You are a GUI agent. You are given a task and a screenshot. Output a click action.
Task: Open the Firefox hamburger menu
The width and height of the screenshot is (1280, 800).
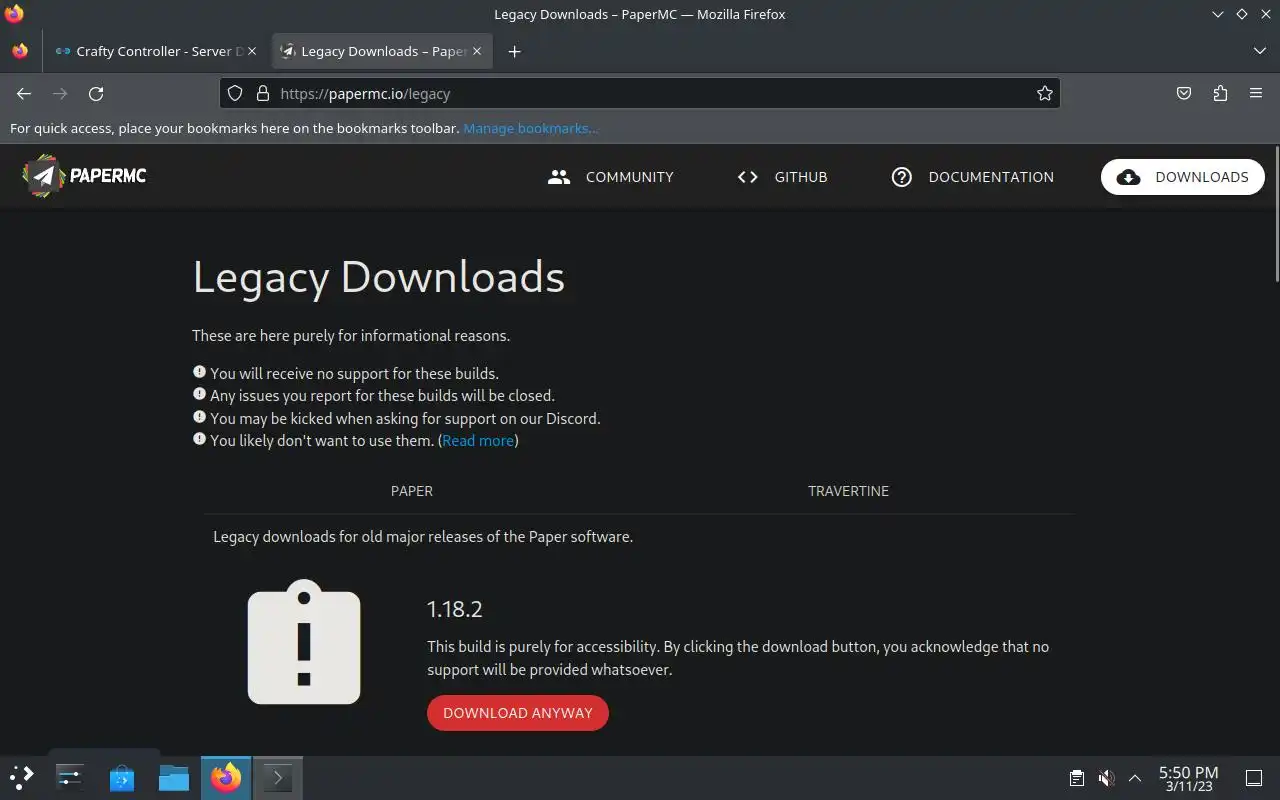(1256, 93)
